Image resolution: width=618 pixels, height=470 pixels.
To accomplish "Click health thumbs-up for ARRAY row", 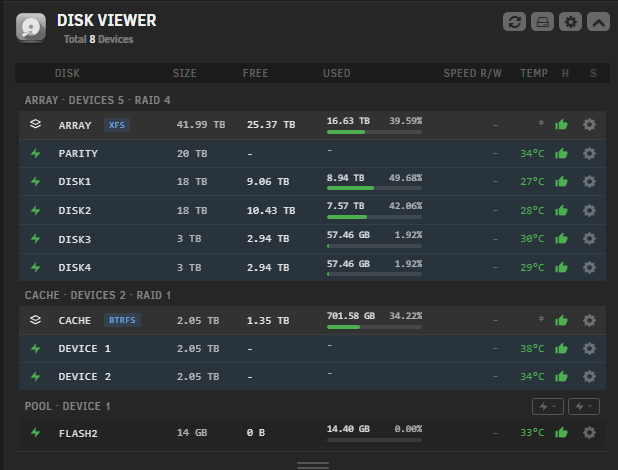I will 561,125.
